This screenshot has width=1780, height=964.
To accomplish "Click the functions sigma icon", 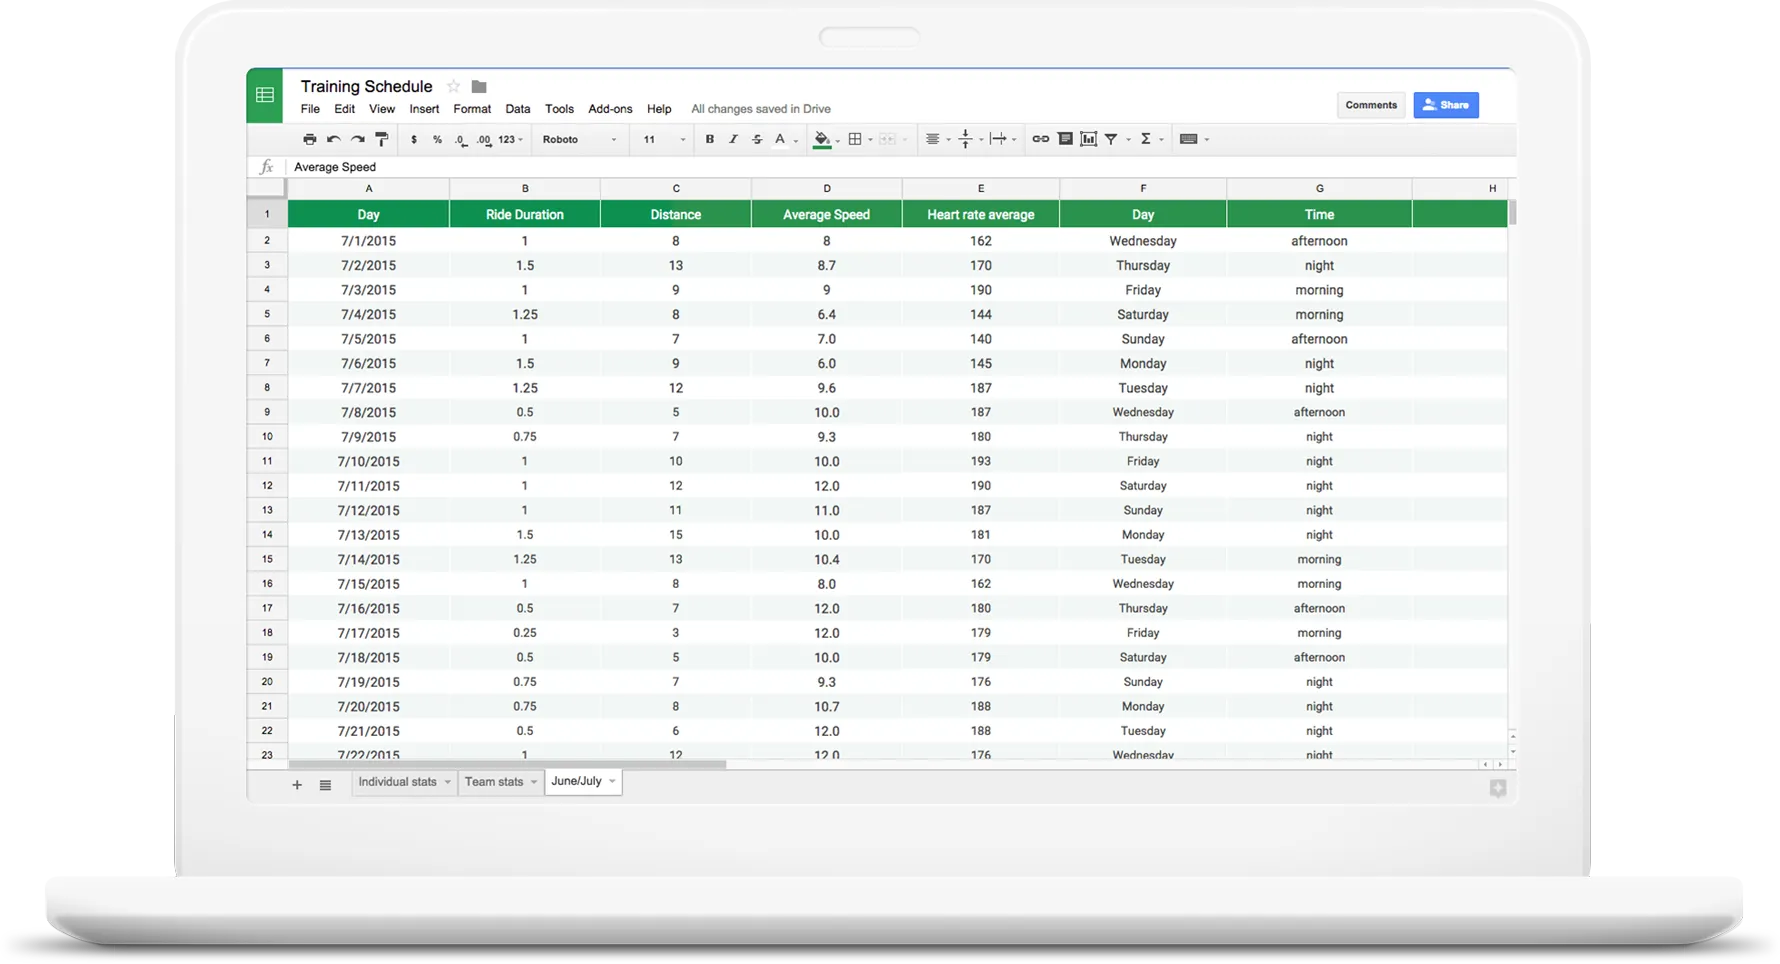I will (x=1146, y=139).
